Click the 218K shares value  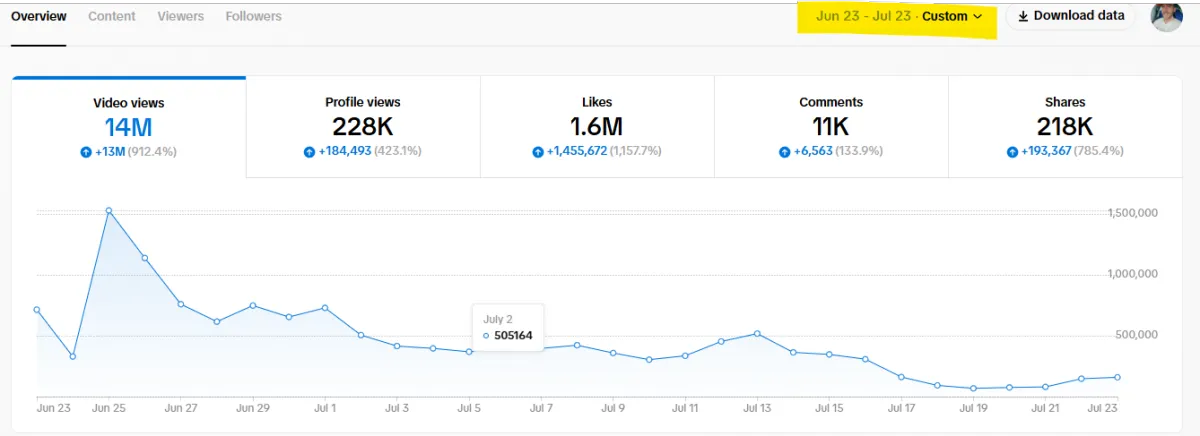[1065, 127]
